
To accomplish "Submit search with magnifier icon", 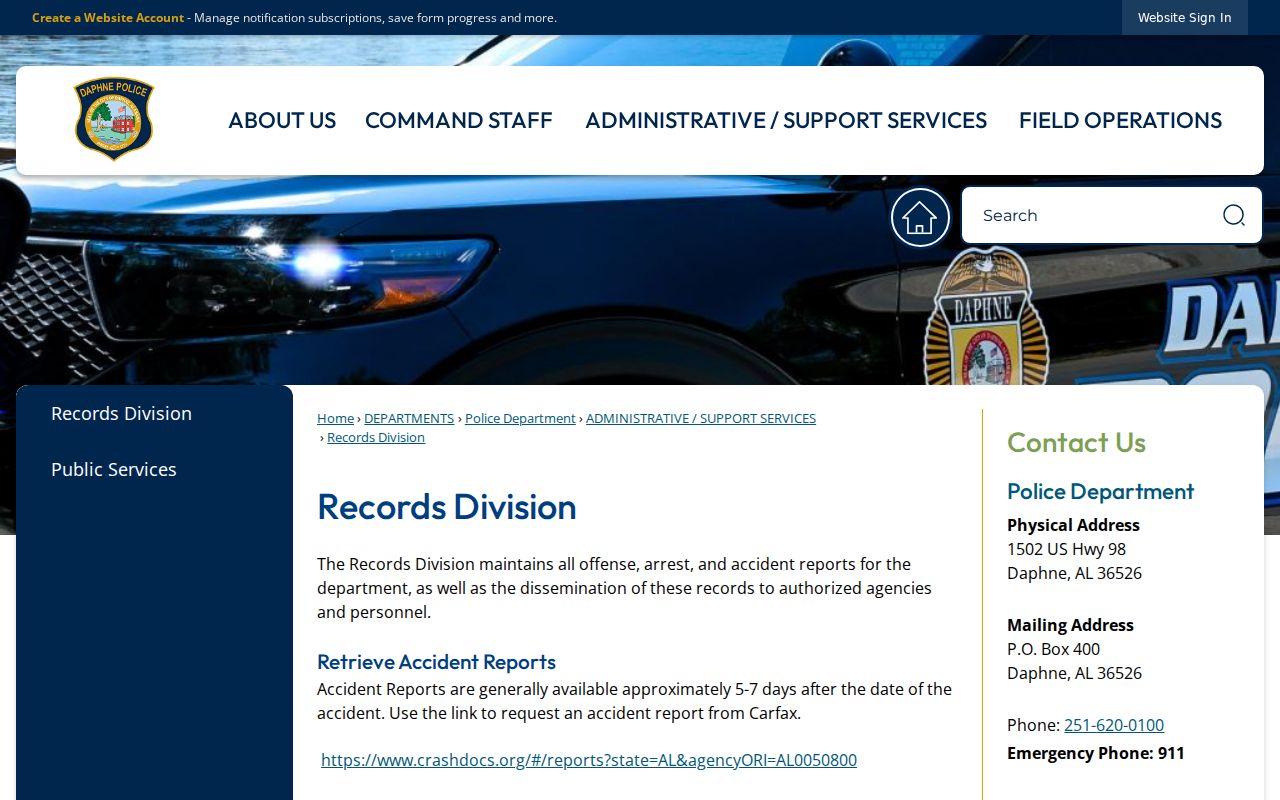I will pos(1234,215).
